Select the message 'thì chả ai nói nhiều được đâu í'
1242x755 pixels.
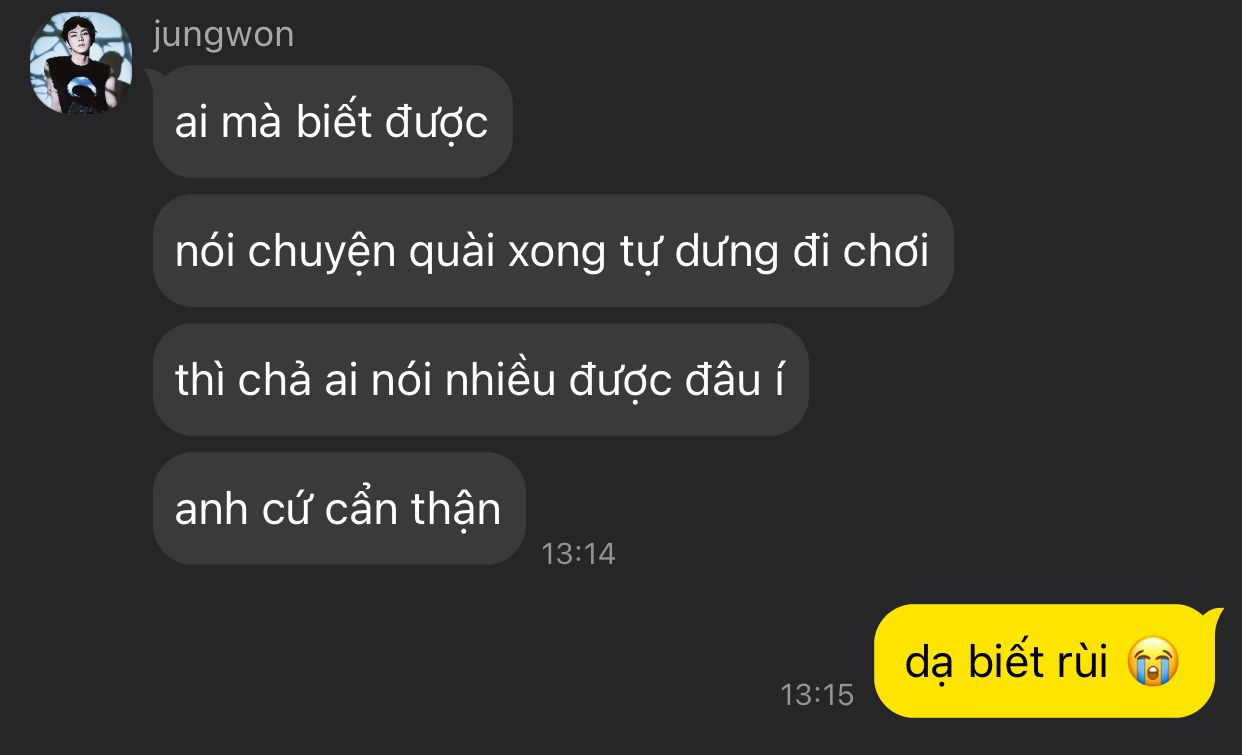pyautogui.click(x=480, y=379)
